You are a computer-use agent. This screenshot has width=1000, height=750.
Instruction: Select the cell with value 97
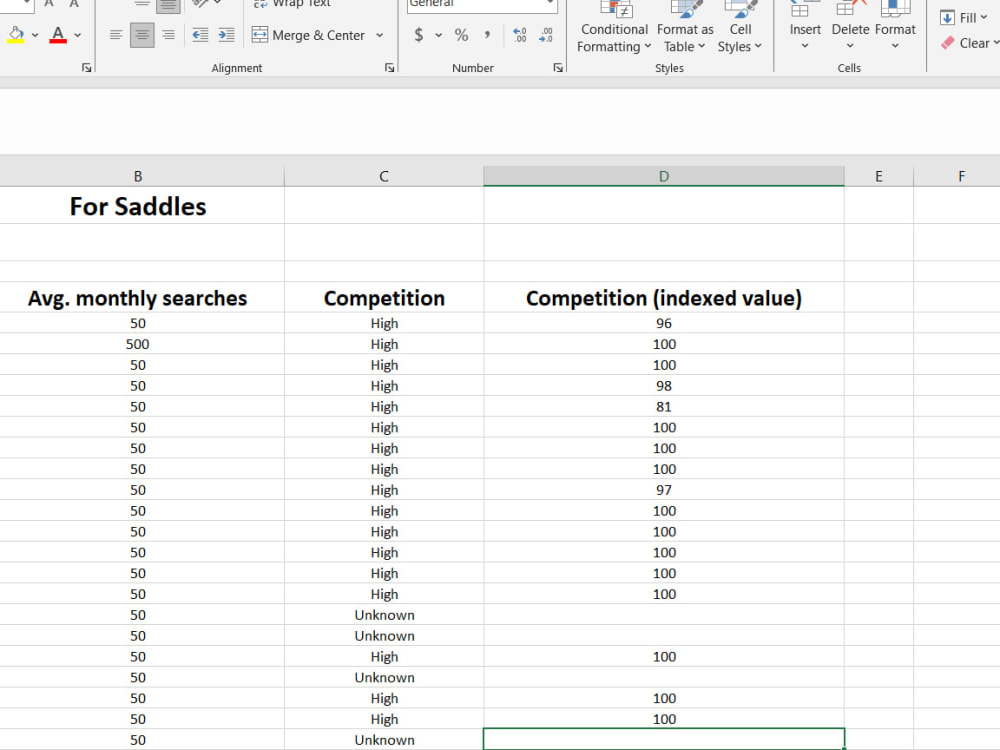click(664, 490)
